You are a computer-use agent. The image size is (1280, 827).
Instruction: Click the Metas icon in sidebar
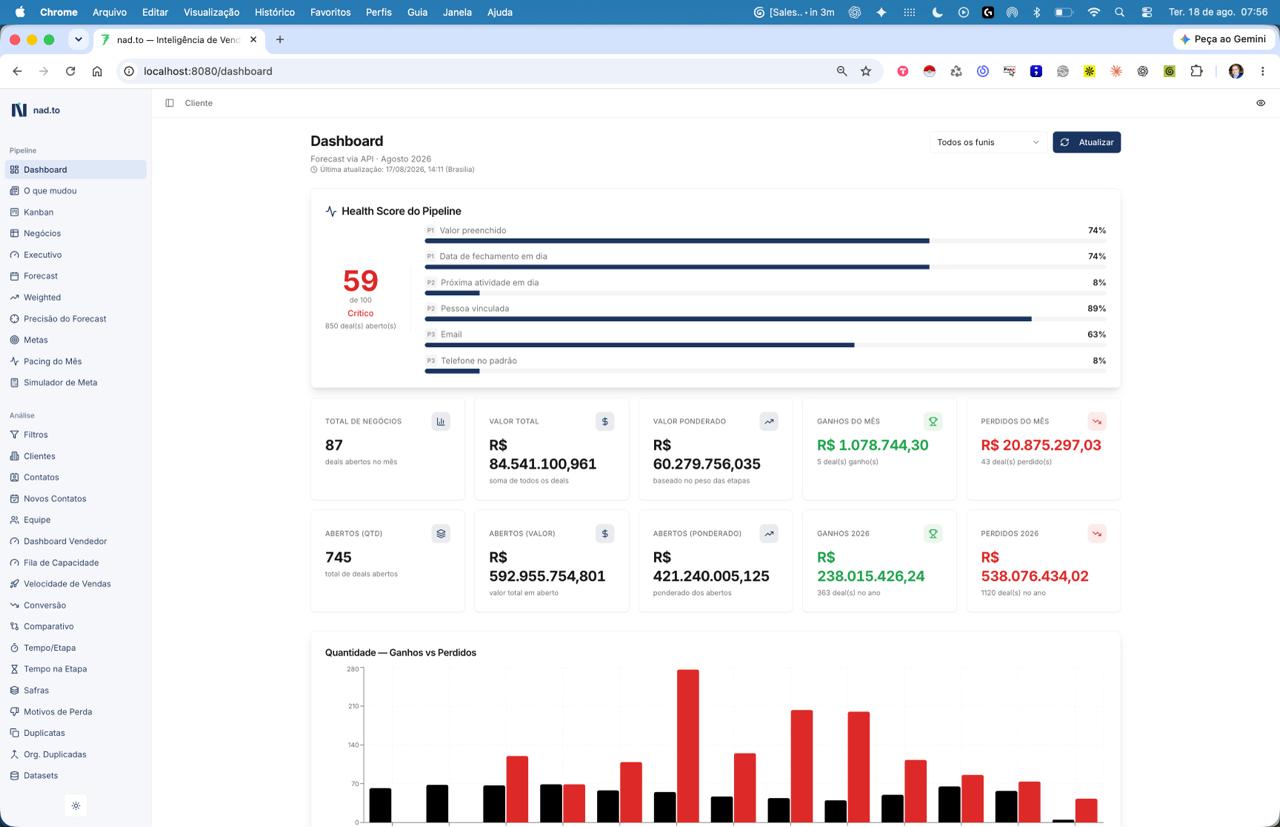pos(14,340)
